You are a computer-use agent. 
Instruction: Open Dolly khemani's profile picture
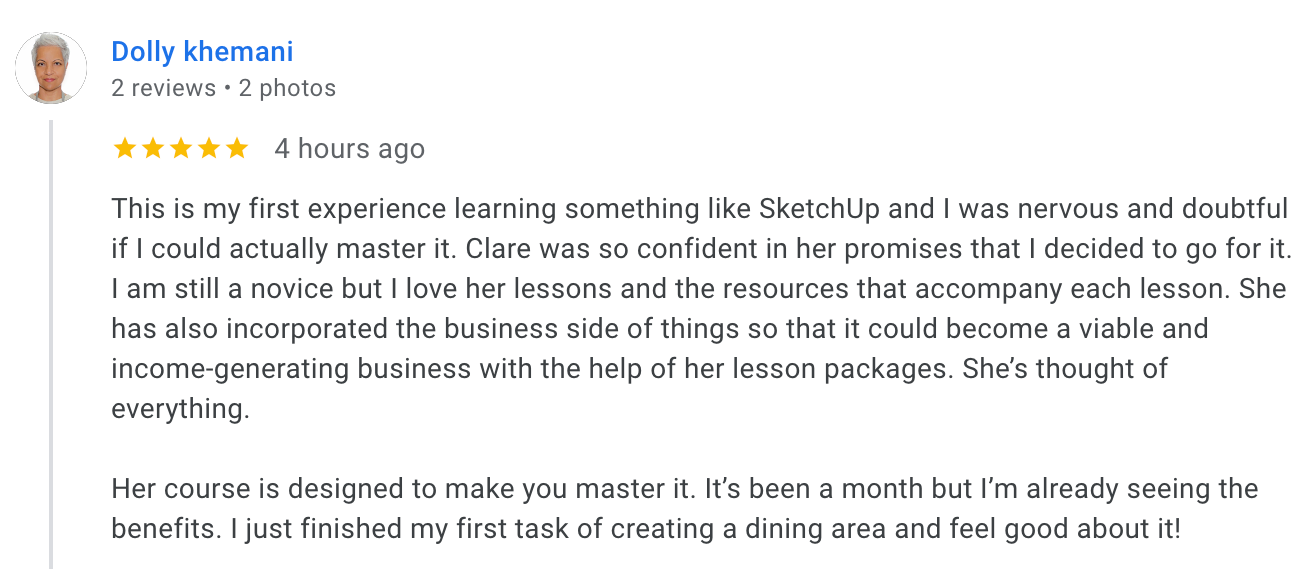pyautogui.click(x=51, y=68)
